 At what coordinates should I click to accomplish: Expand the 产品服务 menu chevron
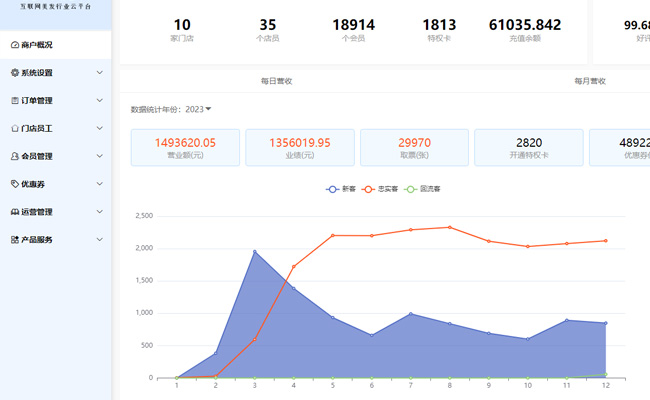tap(99, 239)
